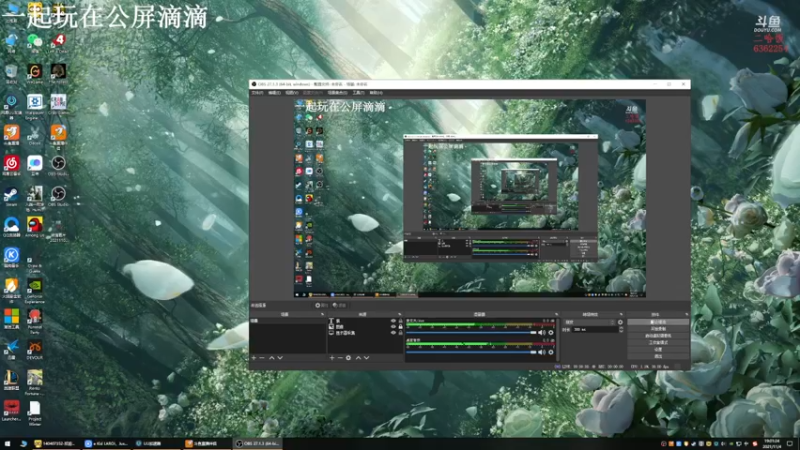This screenshot has height=450, width=800.
Task: Open Desktop Audio channel gear settings in mixer
Action: 551,352
